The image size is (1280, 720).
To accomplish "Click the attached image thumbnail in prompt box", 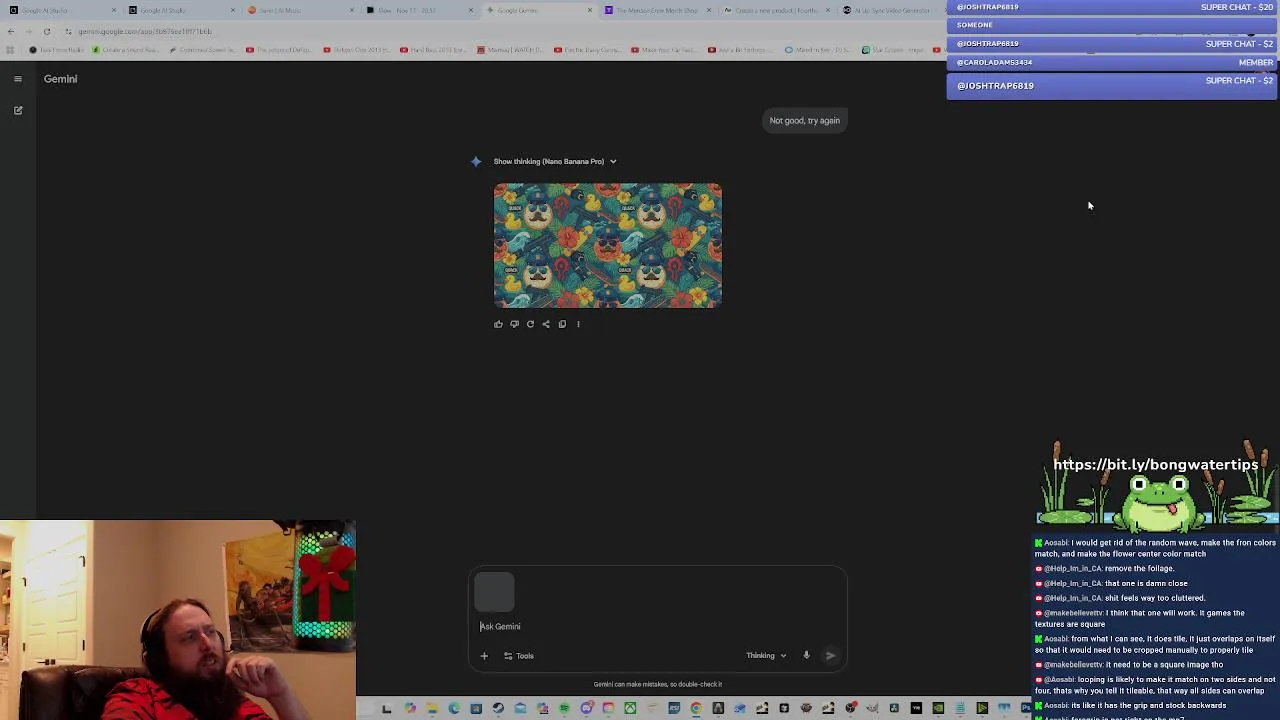I will [x=494, y=592].
